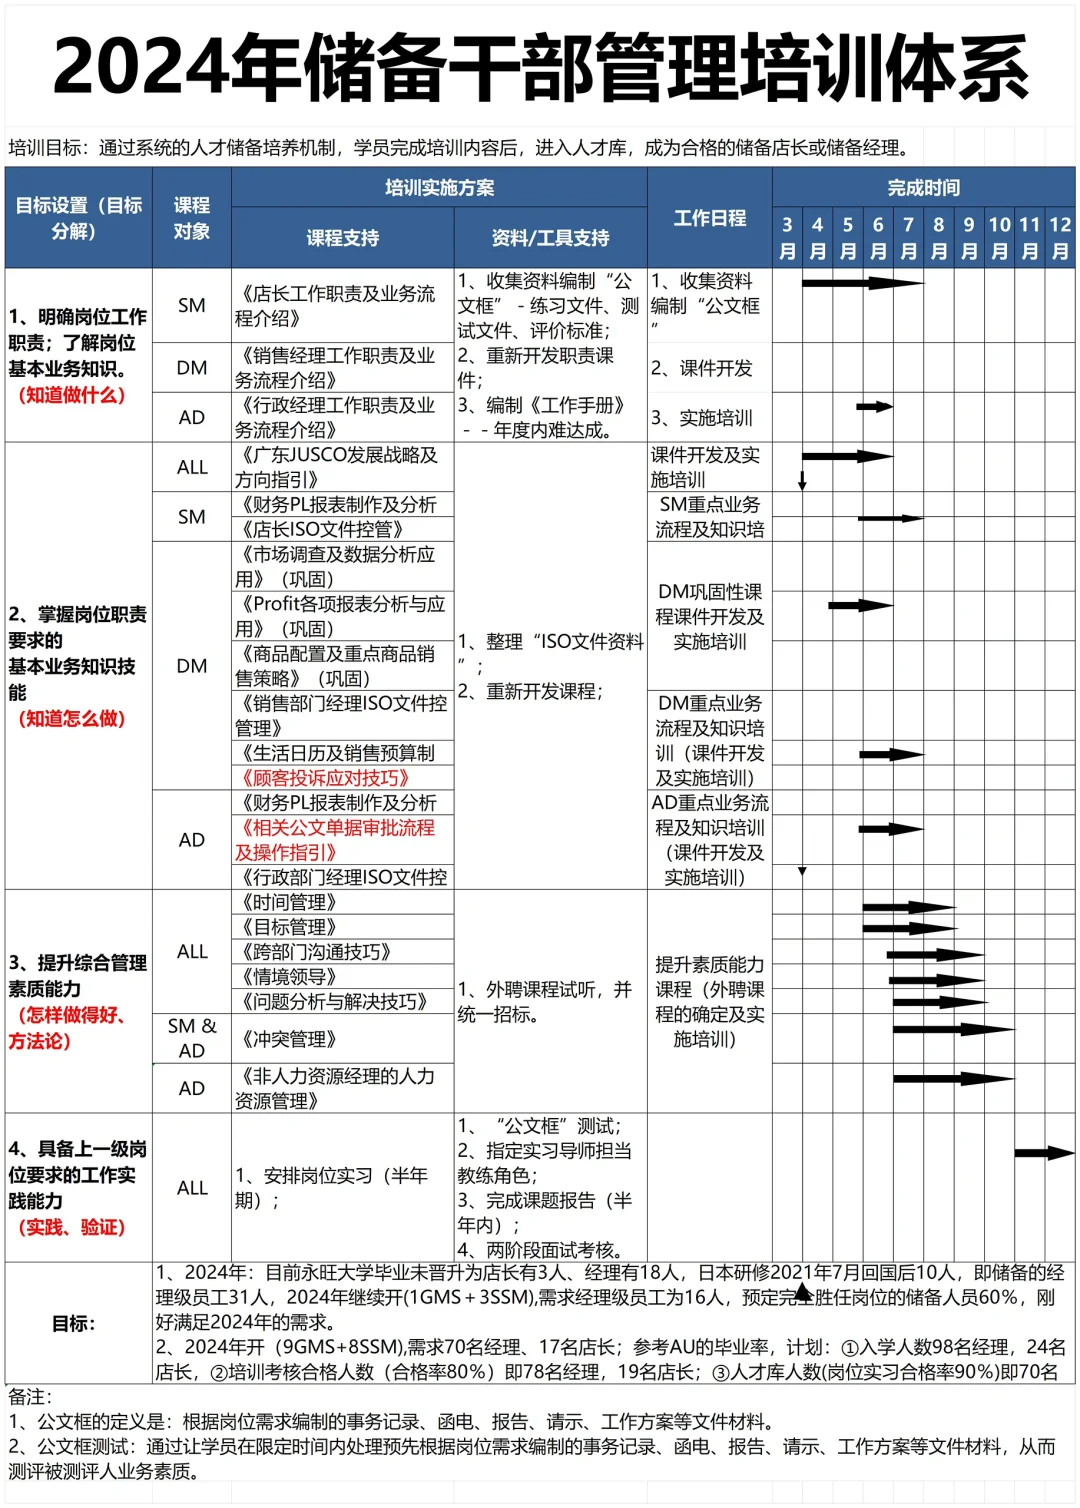Click course 《商品配置及重点商品销售策略》

click(x=343, y=666)
